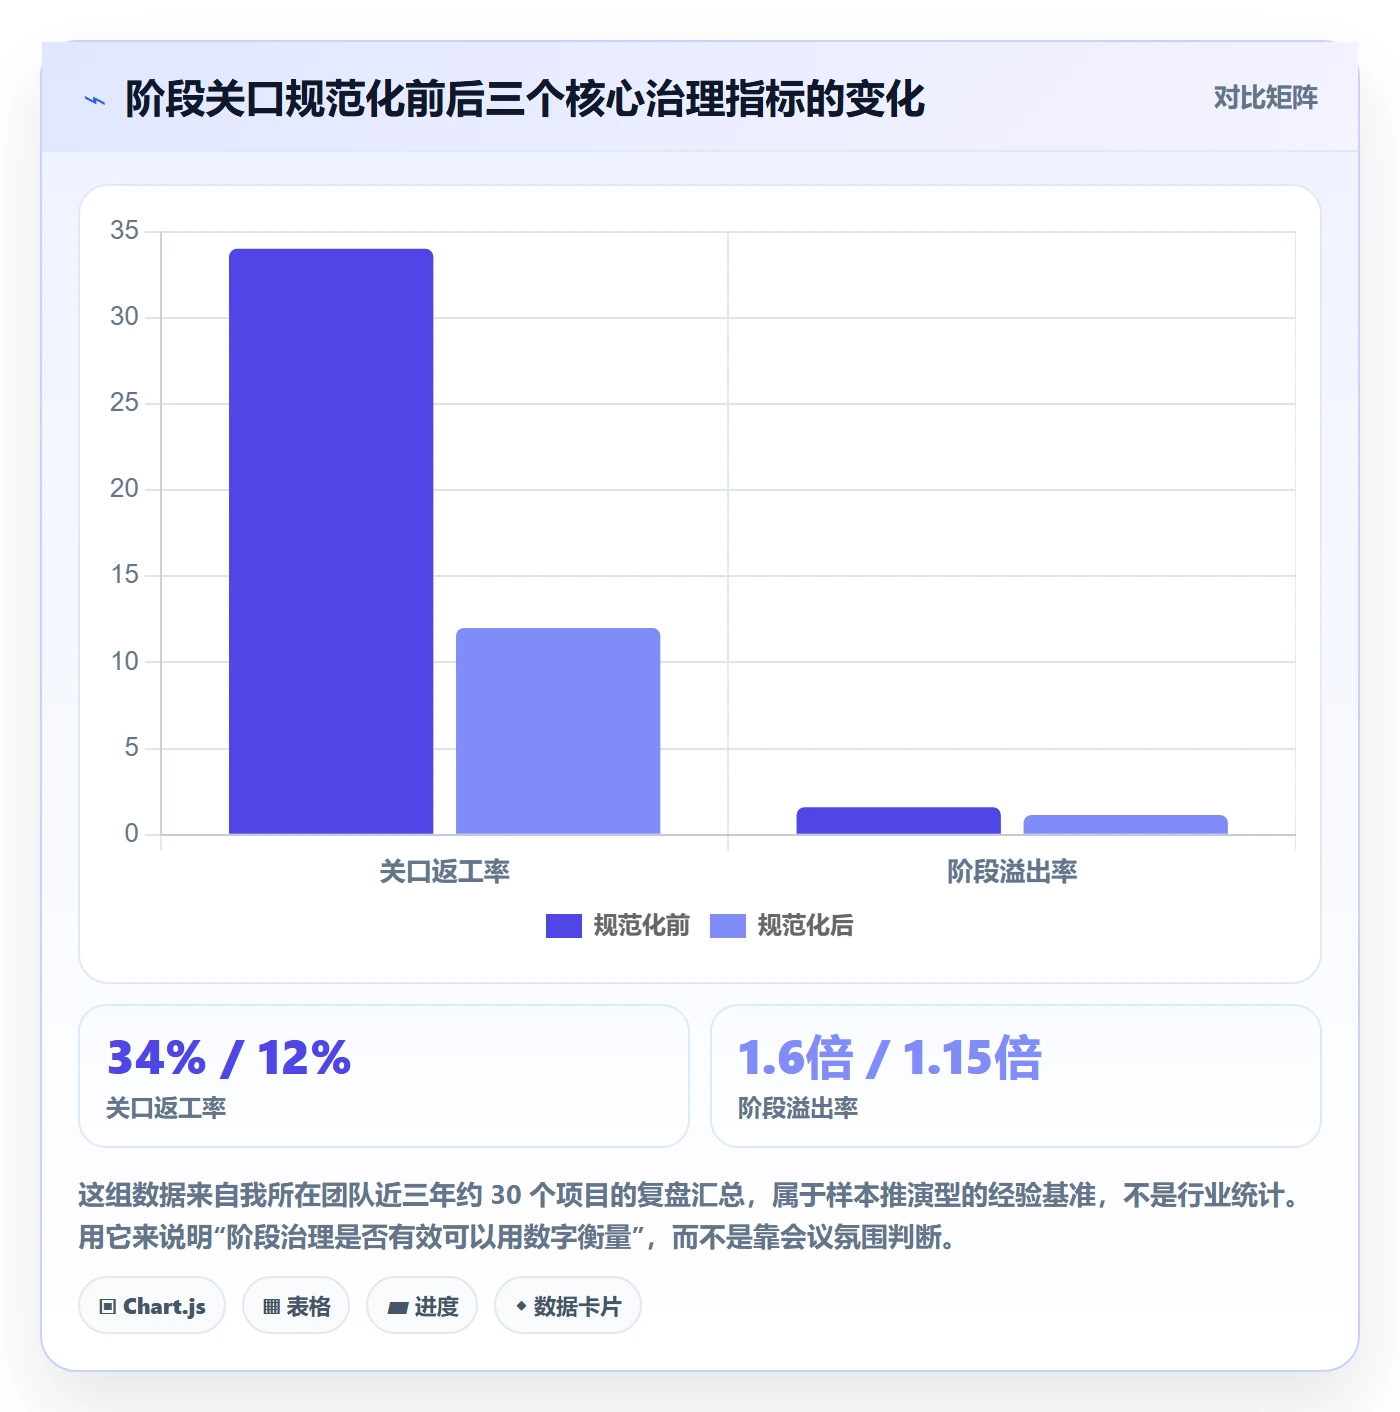1400x1412 pixels.
Task: Click the lightning icon beside the title
Action: click(x=95, y=100)
